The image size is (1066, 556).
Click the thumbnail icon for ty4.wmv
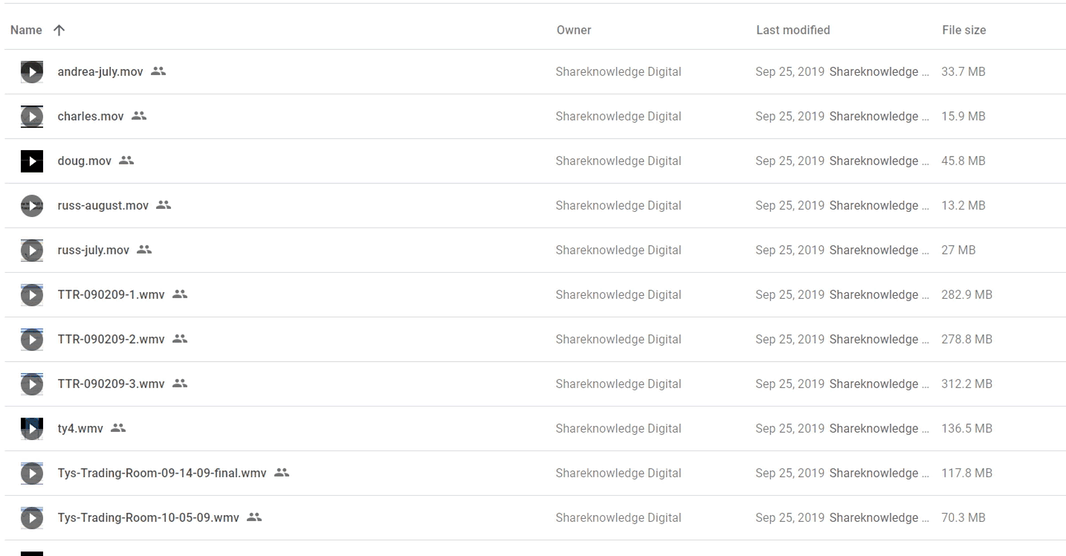pos(32,428)
